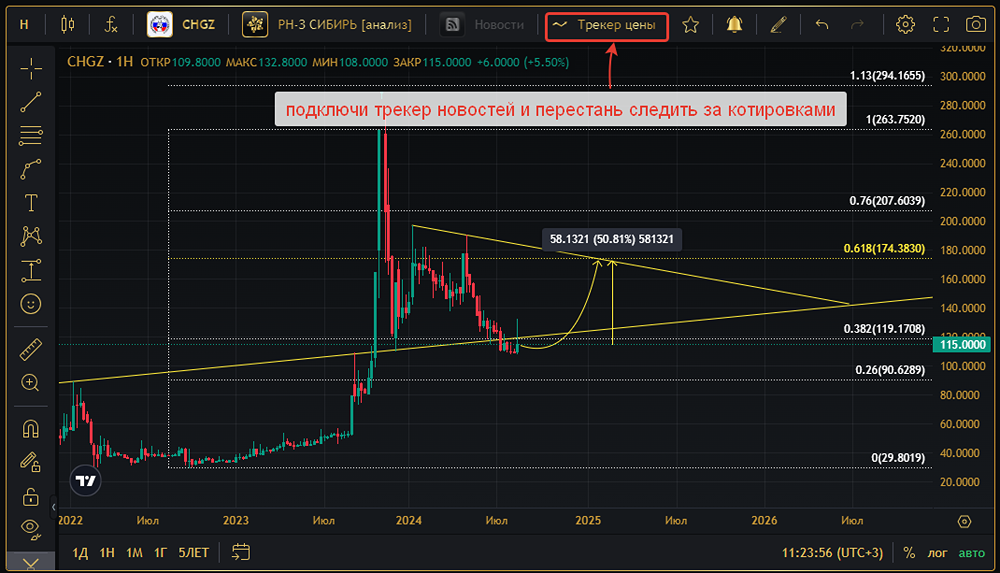1000x573 pixels.
Task: Open indicators fx menu
Action: 111,25
